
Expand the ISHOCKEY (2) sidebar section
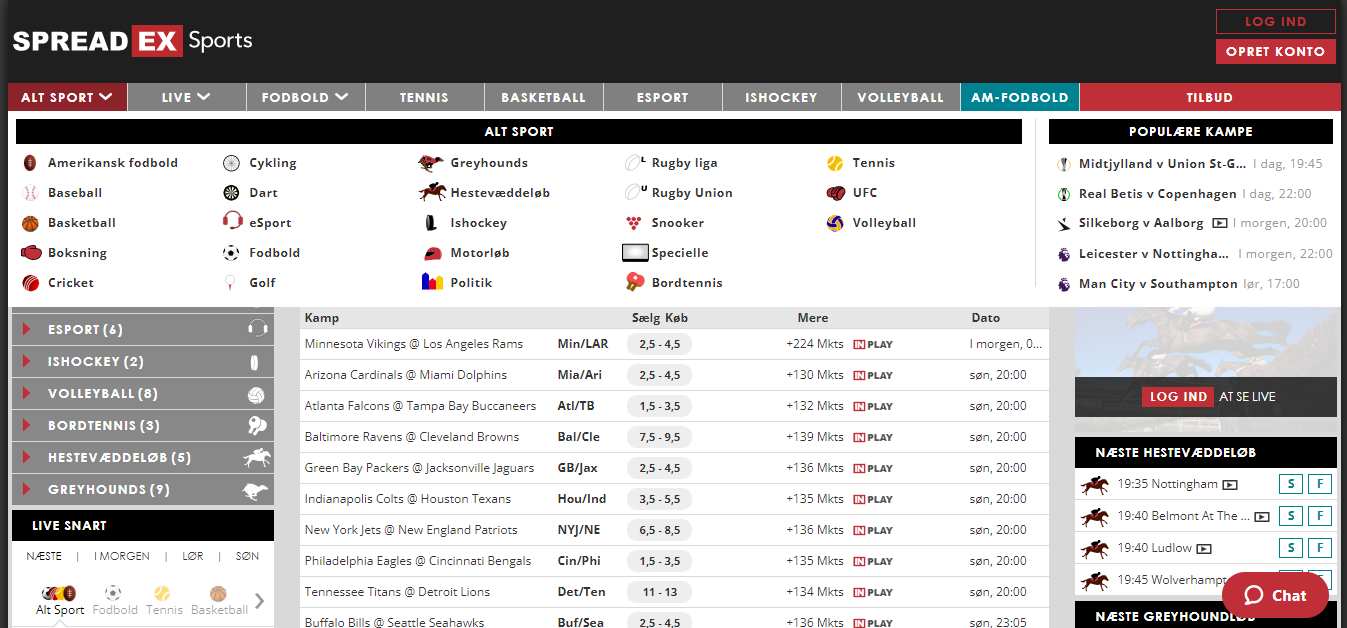tap(142, 361)
